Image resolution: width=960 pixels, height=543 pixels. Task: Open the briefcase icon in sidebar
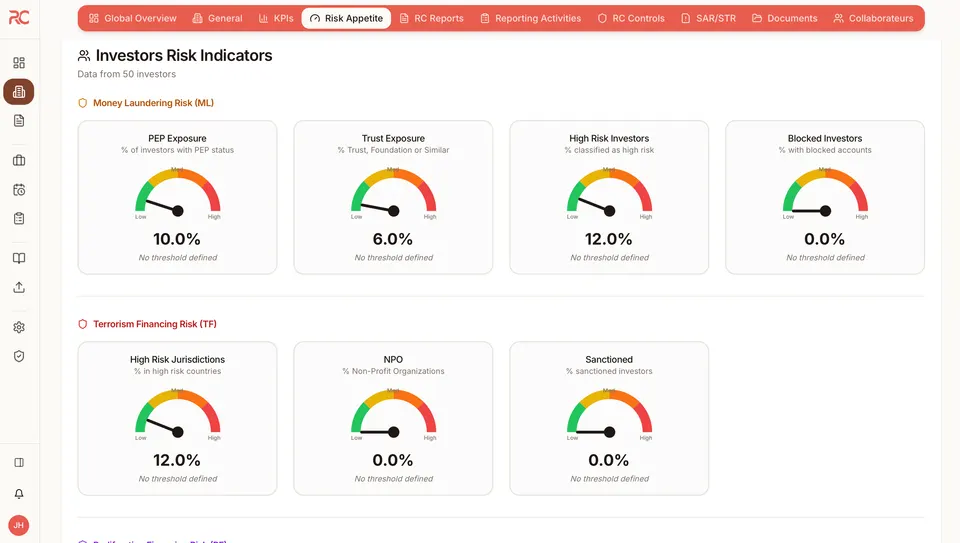point(19,160)
